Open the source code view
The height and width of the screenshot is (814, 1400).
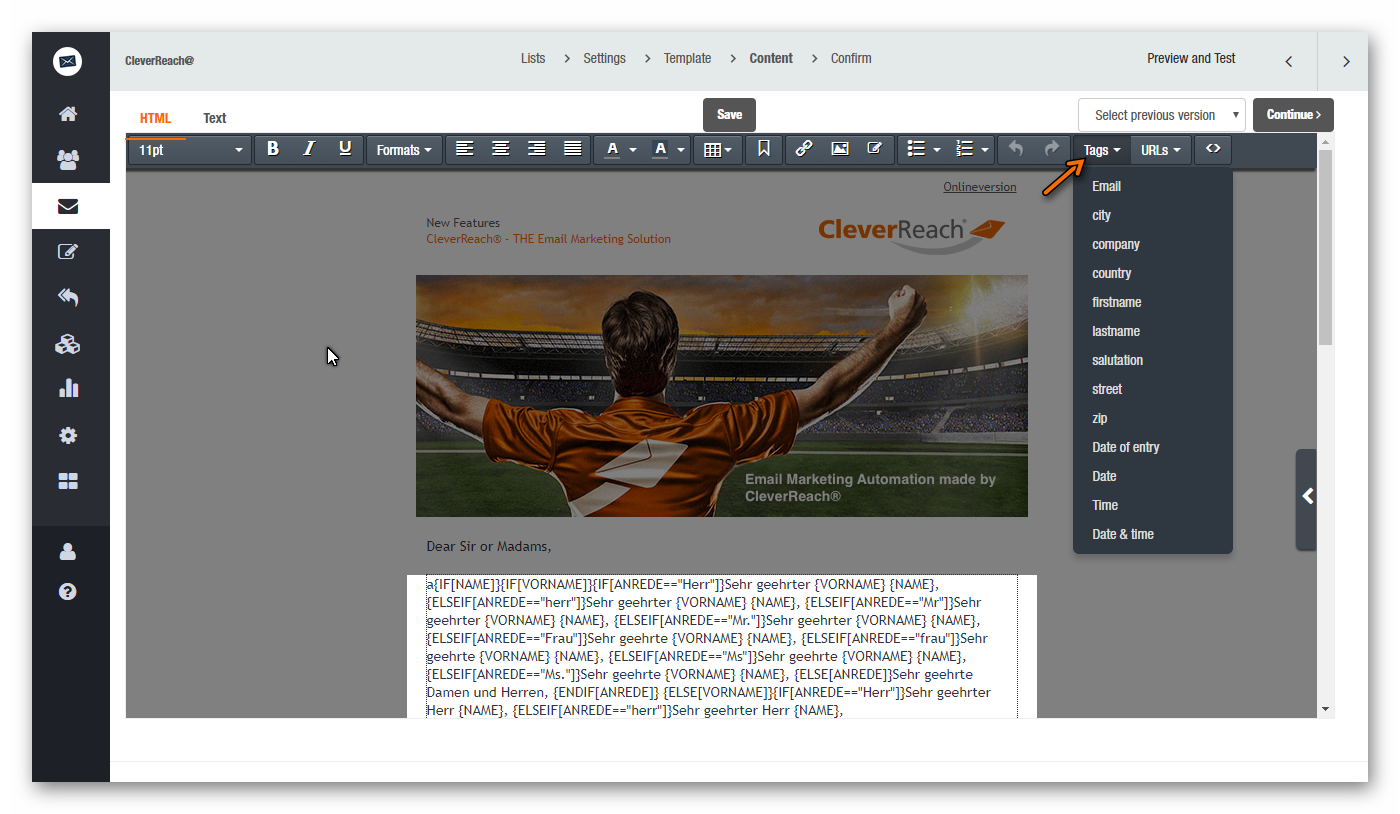1213,149
